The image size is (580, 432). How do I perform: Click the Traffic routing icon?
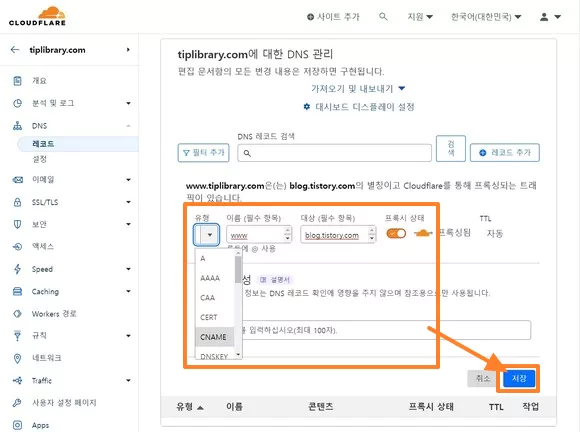pos(17,380)
